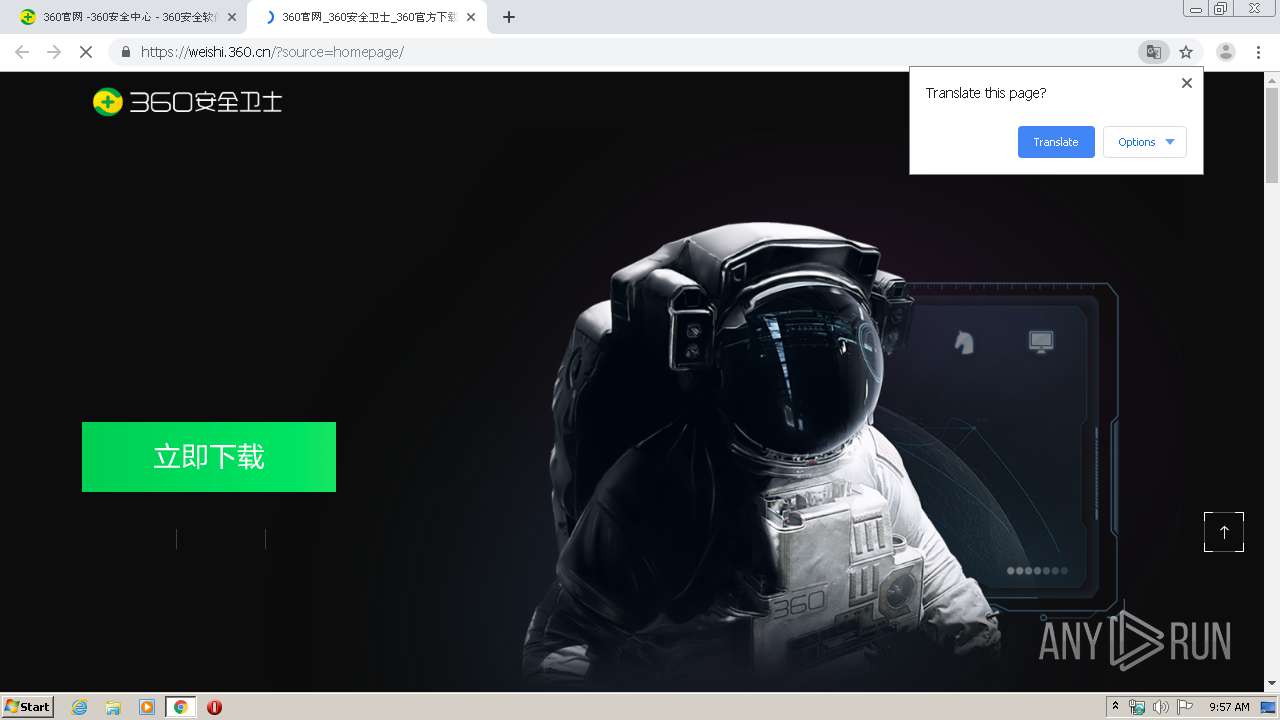1280x720 pixels.
Task: Click the carousel pagination dots
Action: pos(1037,571)
